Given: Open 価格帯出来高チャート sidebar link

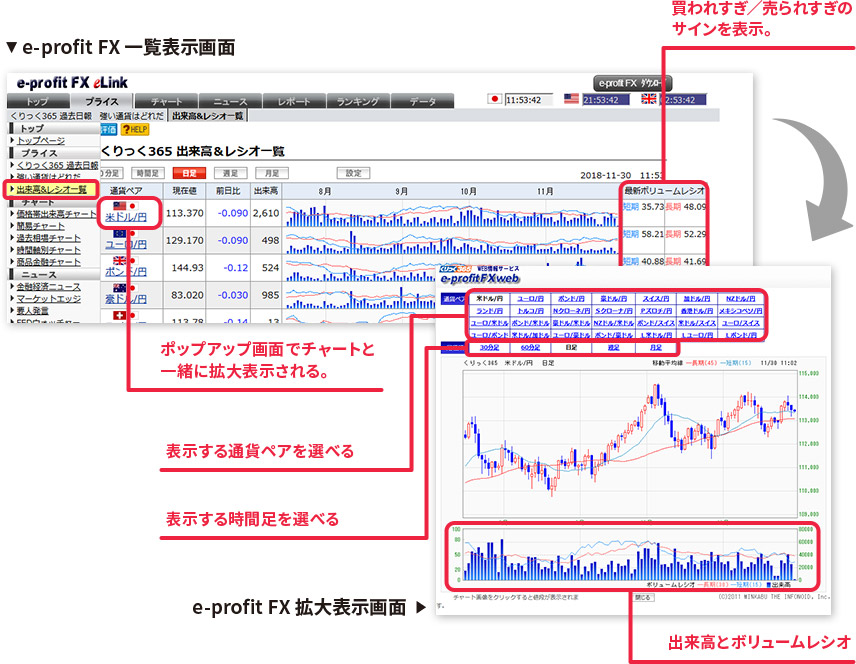Looking at the screenshot, I should pyautogui.click(x=56, y=214).
